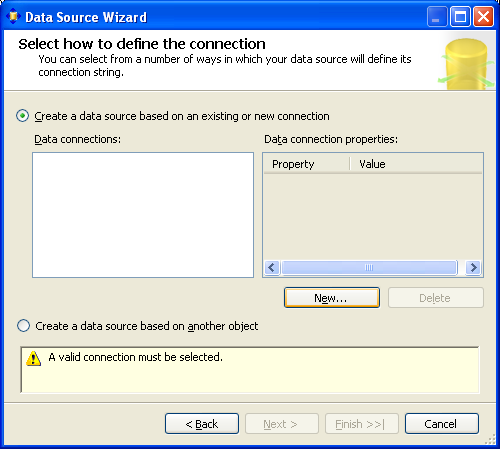Click the Data Source Wizard title bar icon
The image size is (500, 449).
click(x=13, y=17)
